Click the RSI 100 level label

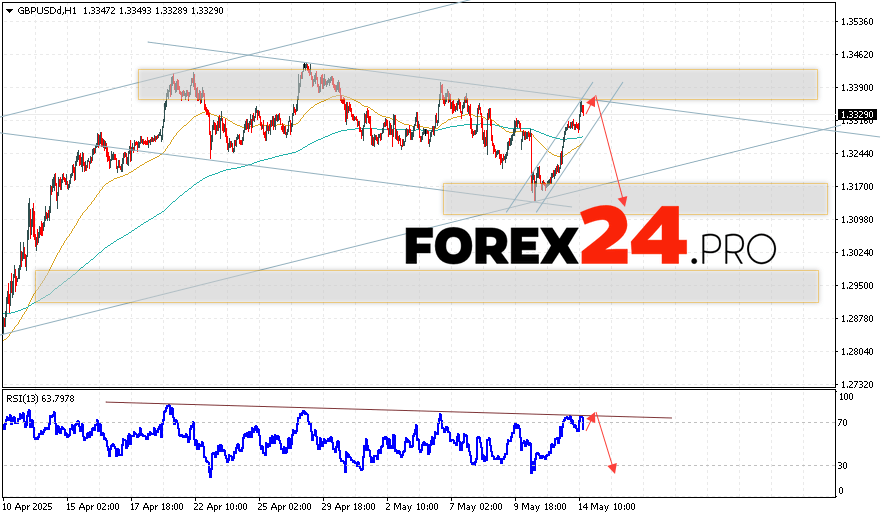coord(846,397)
